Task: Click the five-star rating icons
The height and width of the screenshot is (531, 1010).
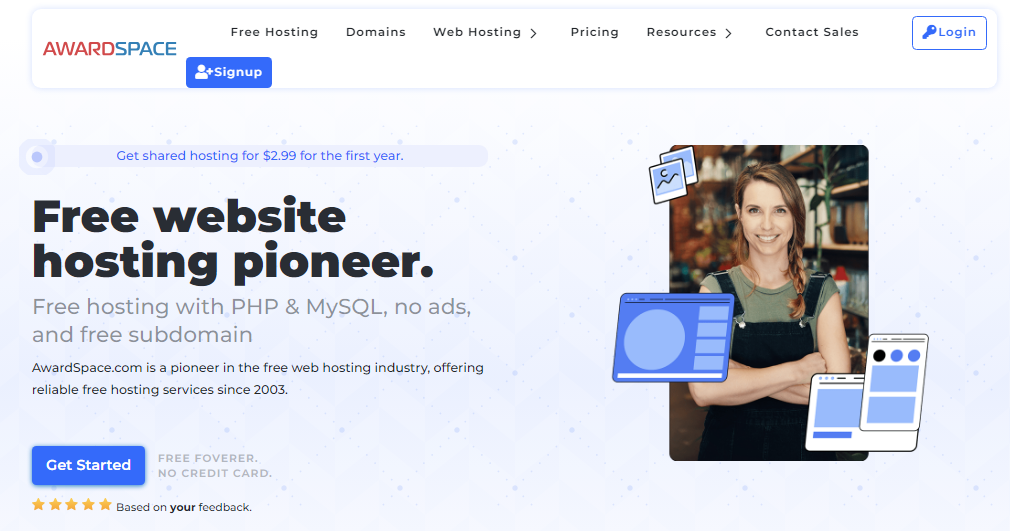Action: coord(72,505)
